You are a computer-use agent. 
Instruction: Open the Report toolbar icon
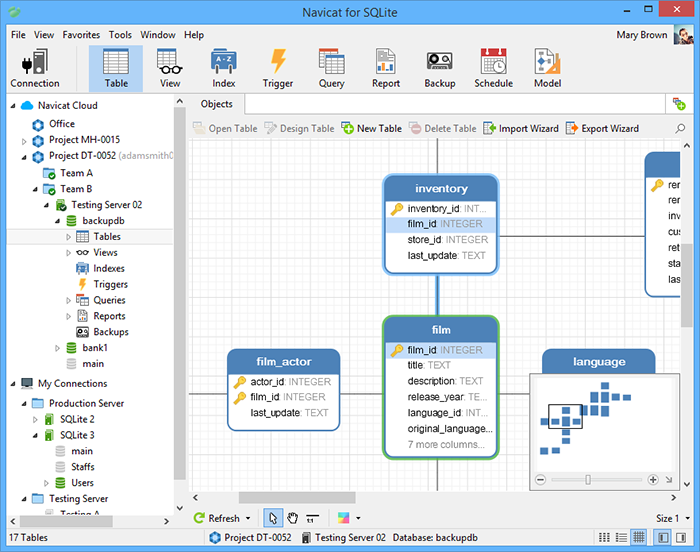(386, 68)
